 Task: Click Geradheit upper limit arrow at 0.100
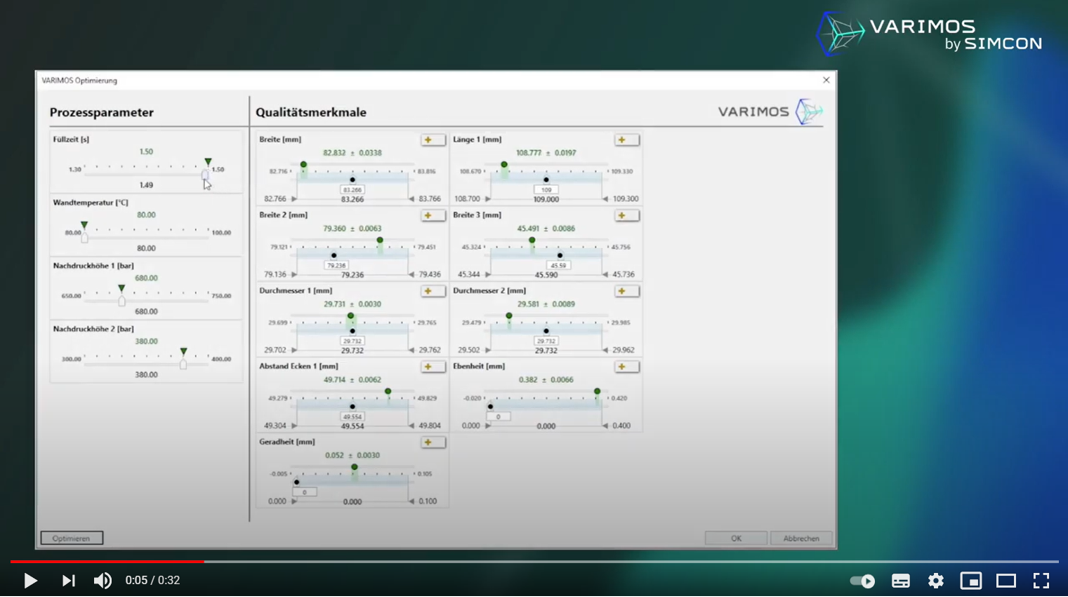coord(411,502)
